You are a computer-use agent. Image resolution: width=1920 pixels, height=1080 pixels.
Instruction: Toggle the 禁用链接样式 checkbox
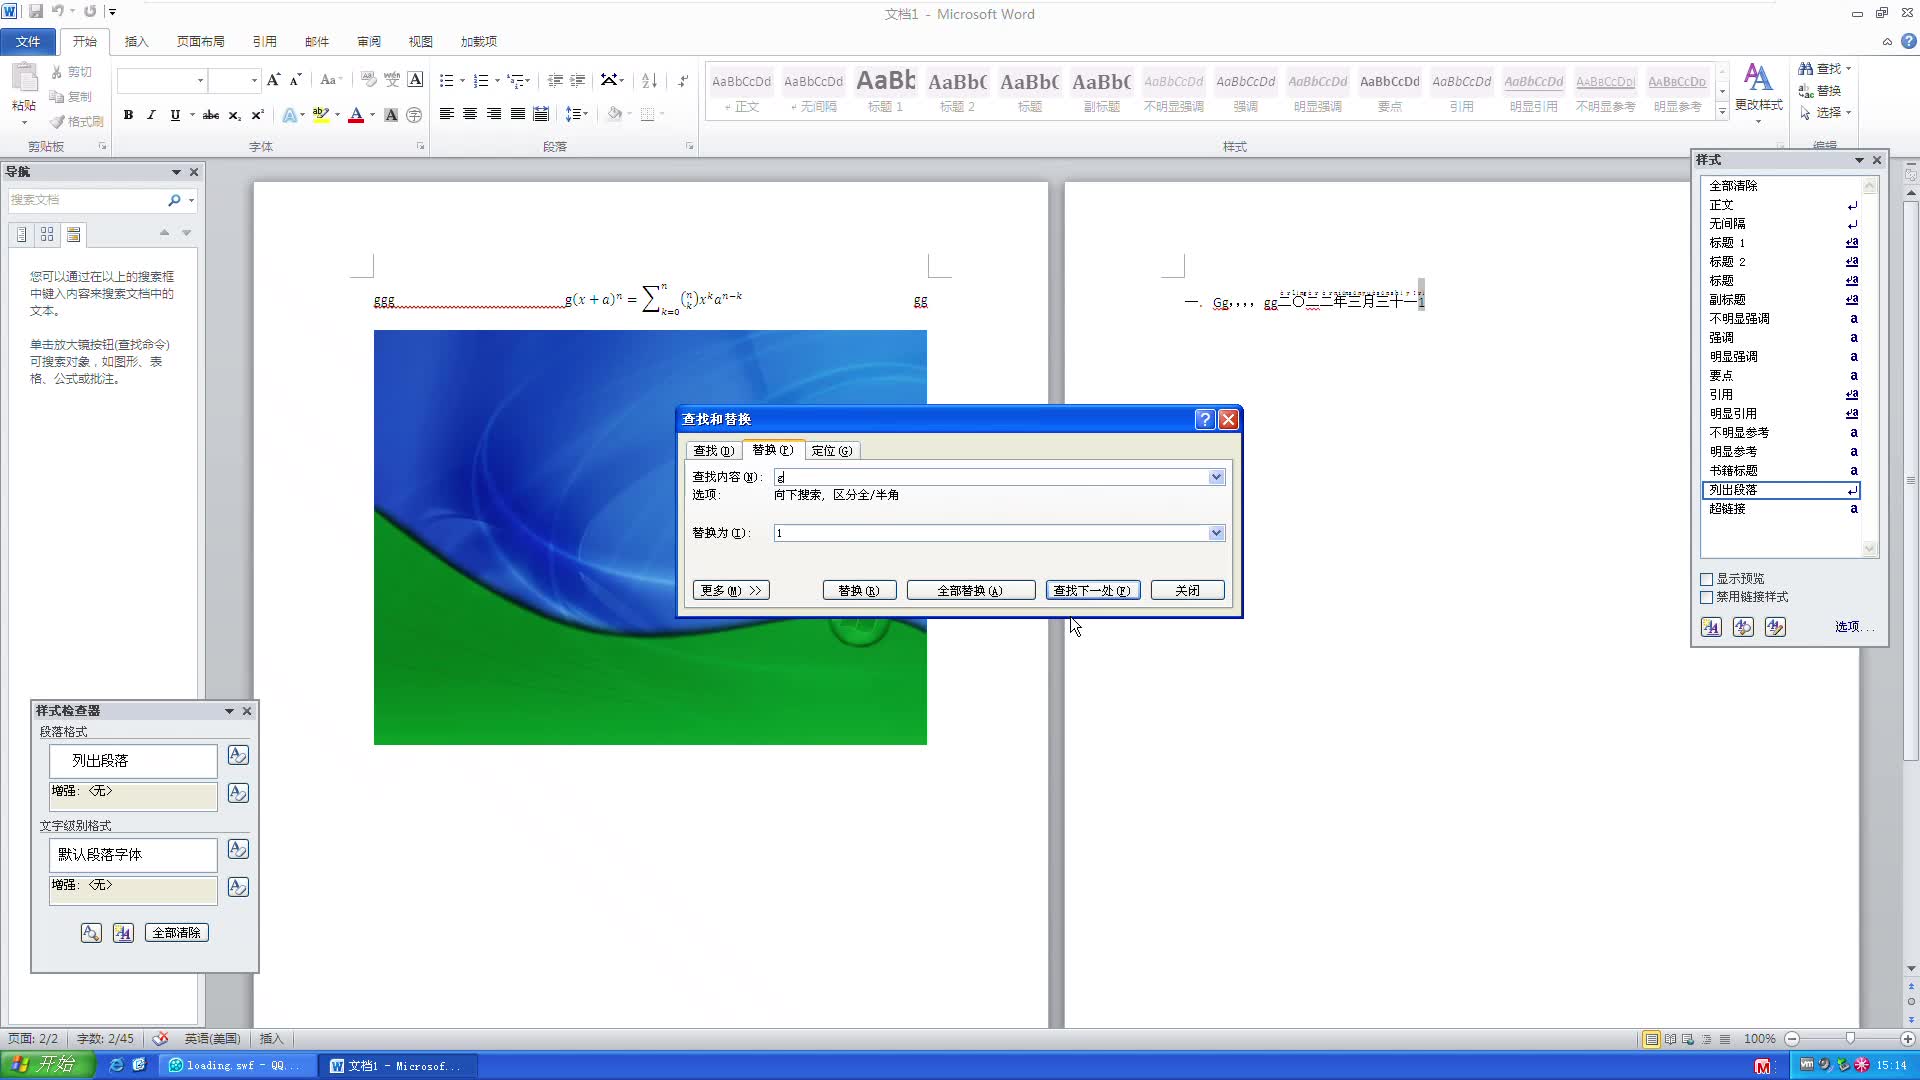(x=1707, y=597)
